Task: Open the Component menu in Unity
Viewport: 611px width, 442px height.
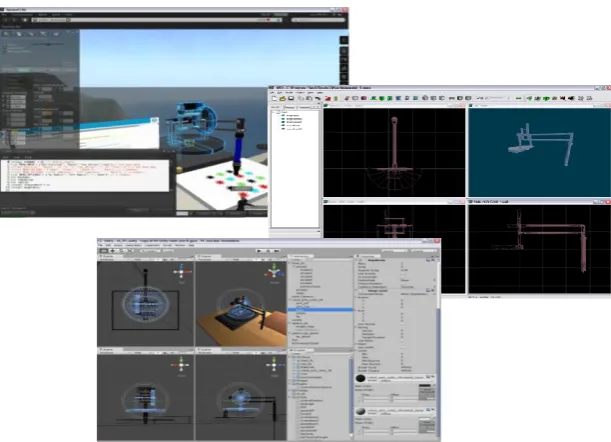Action: point(152,245)
